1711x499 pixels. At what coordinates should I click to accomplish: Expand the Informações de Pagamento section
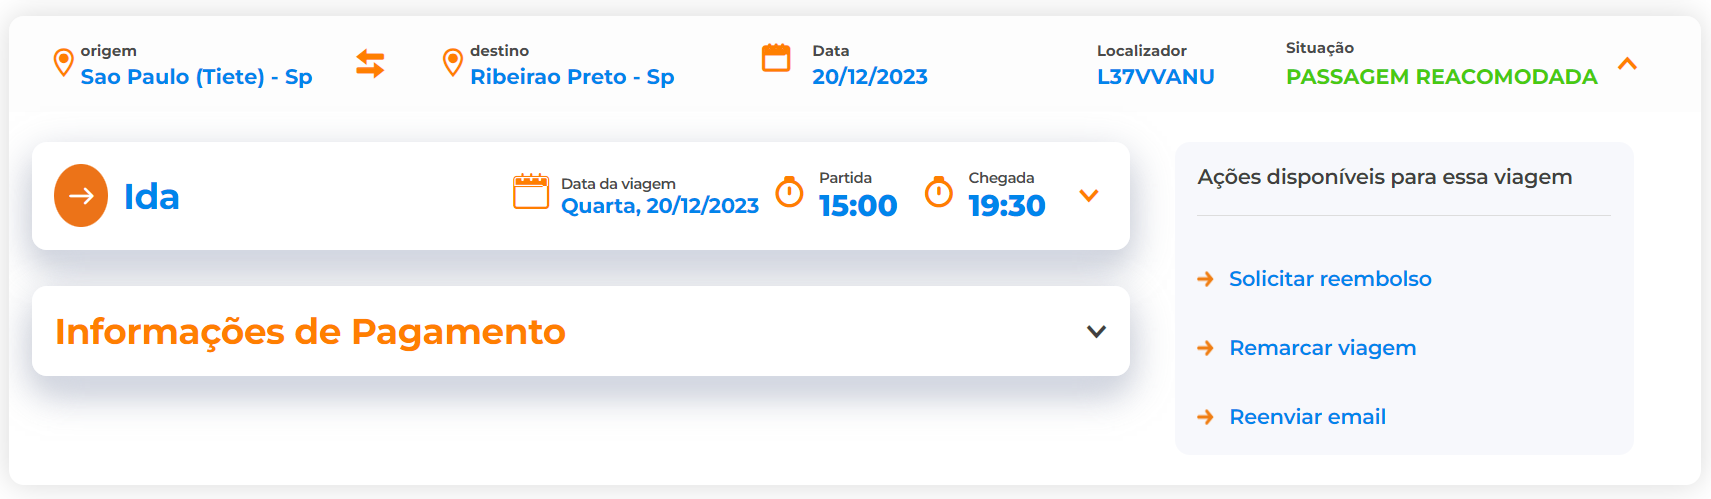click(x=1096, y=332)
